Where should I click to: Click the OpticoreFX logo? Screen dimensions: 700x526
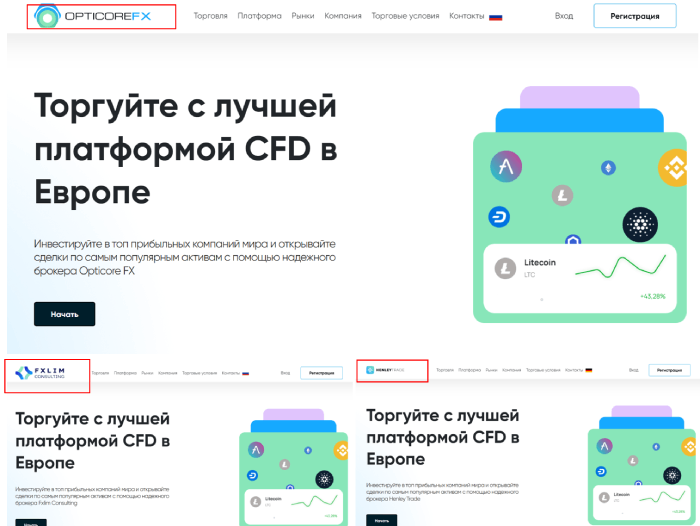tap(93, 16)
